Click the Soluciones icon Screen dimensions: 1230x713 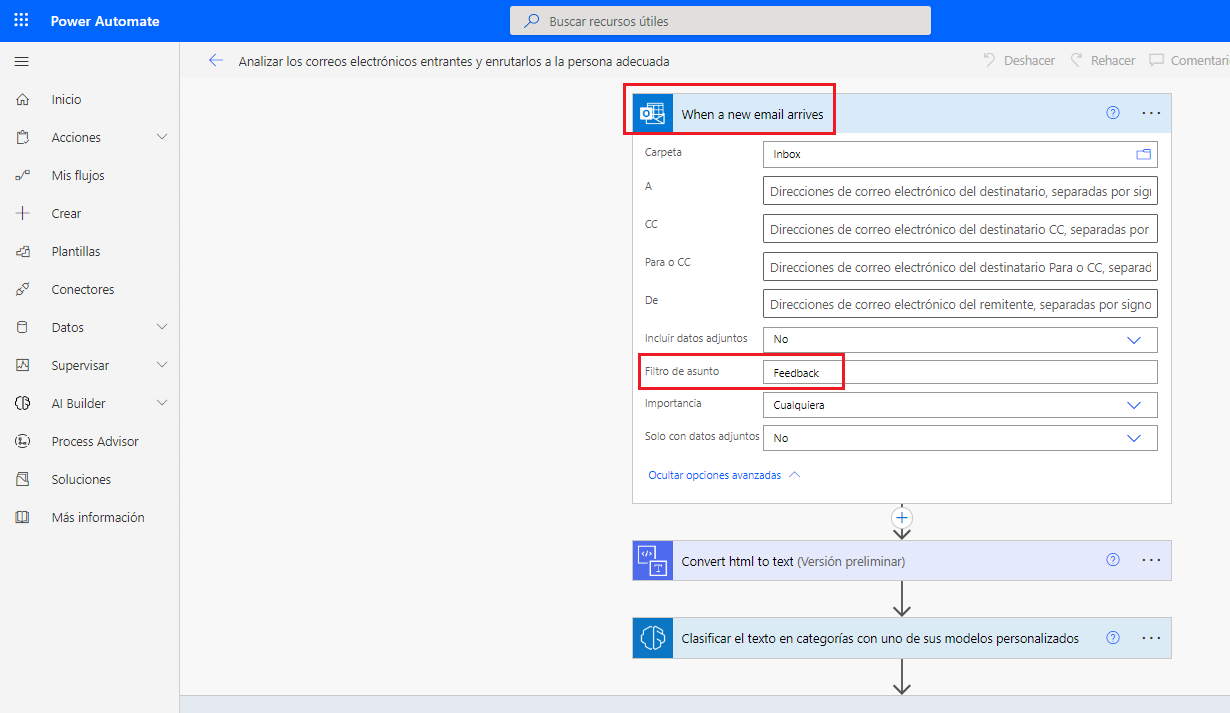coord(23,480)
